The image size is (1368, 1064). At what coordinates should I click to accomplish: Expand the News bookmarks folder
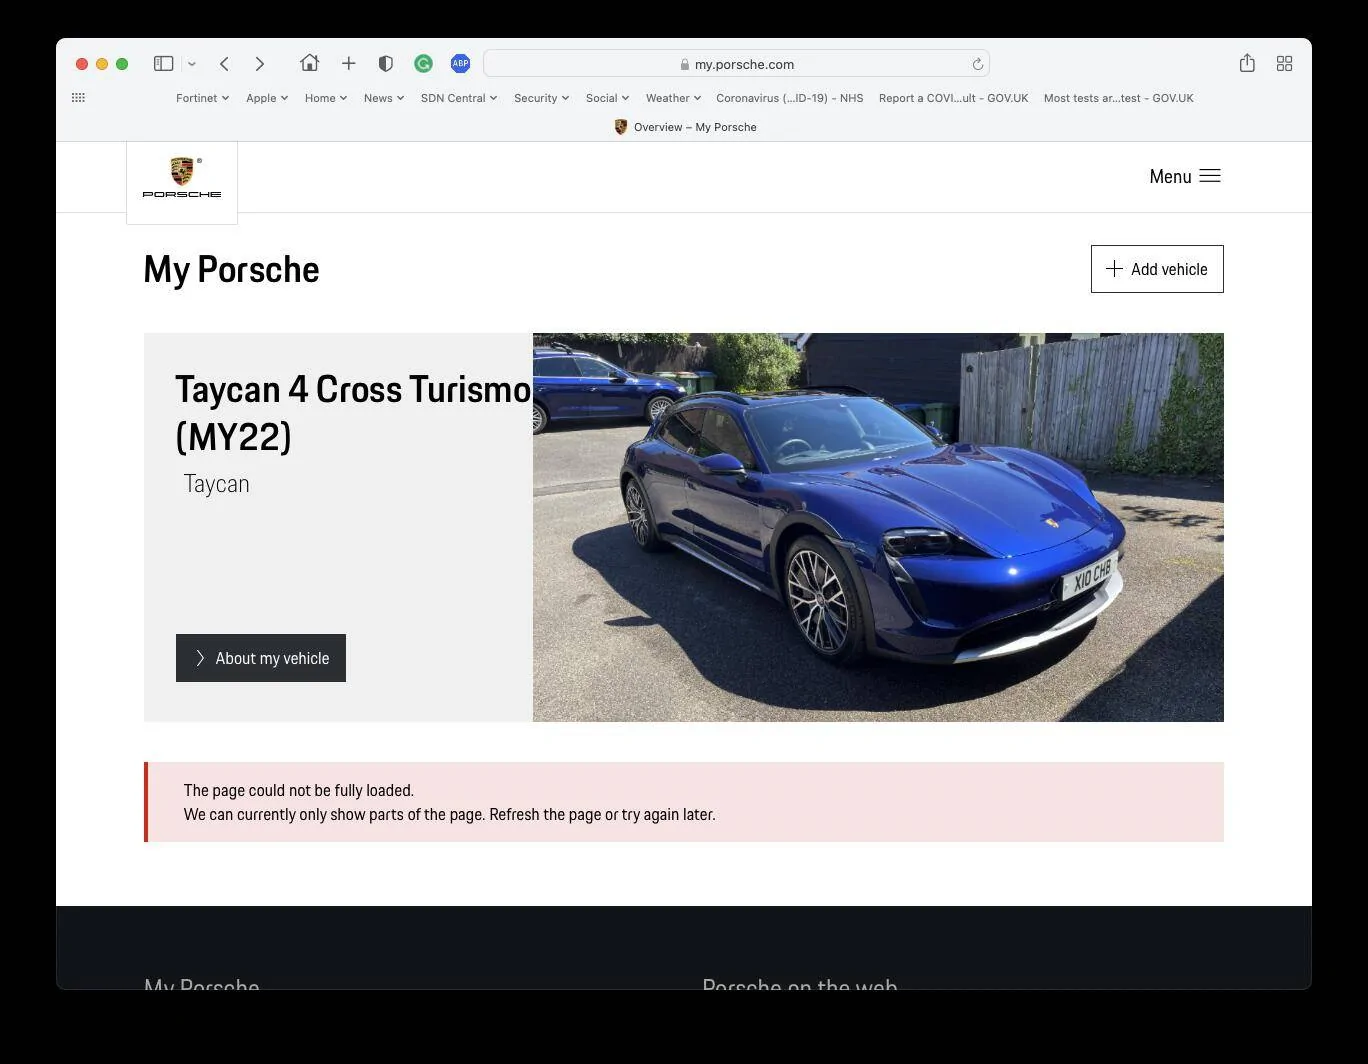(x=384, y=98)
